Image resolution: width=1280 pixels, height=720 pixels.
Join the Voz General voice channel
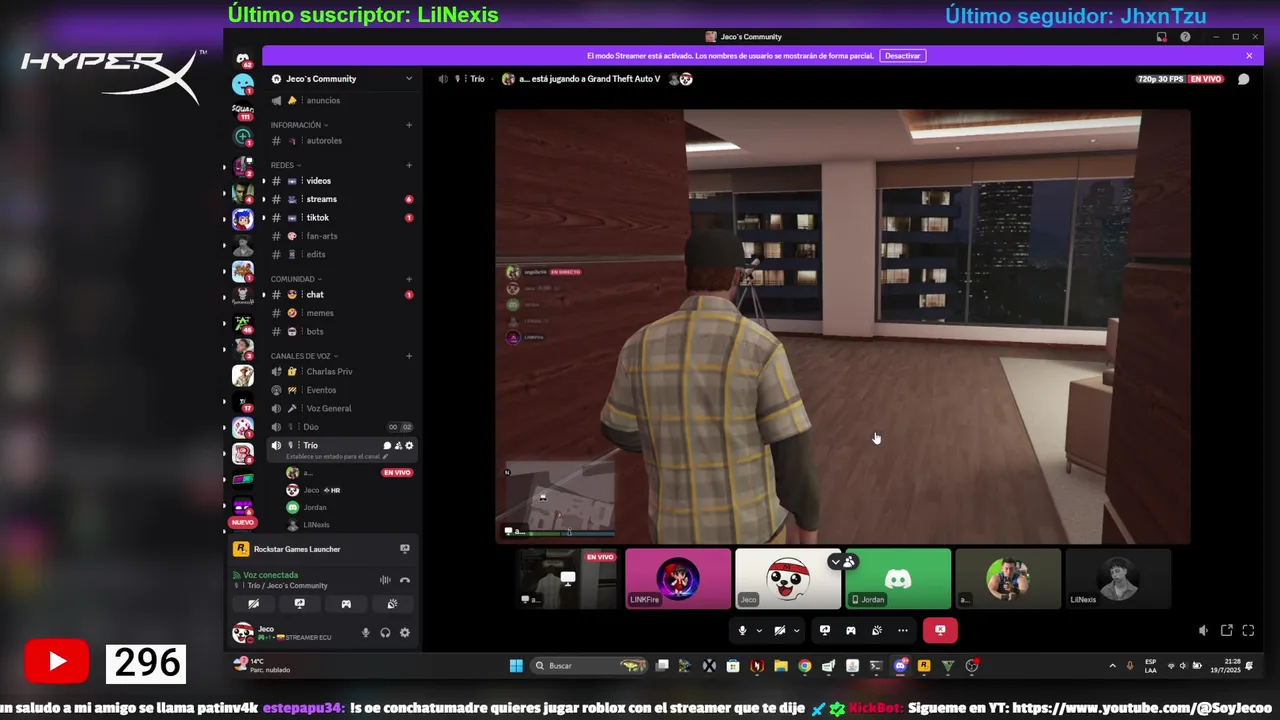tap(341, 408)
